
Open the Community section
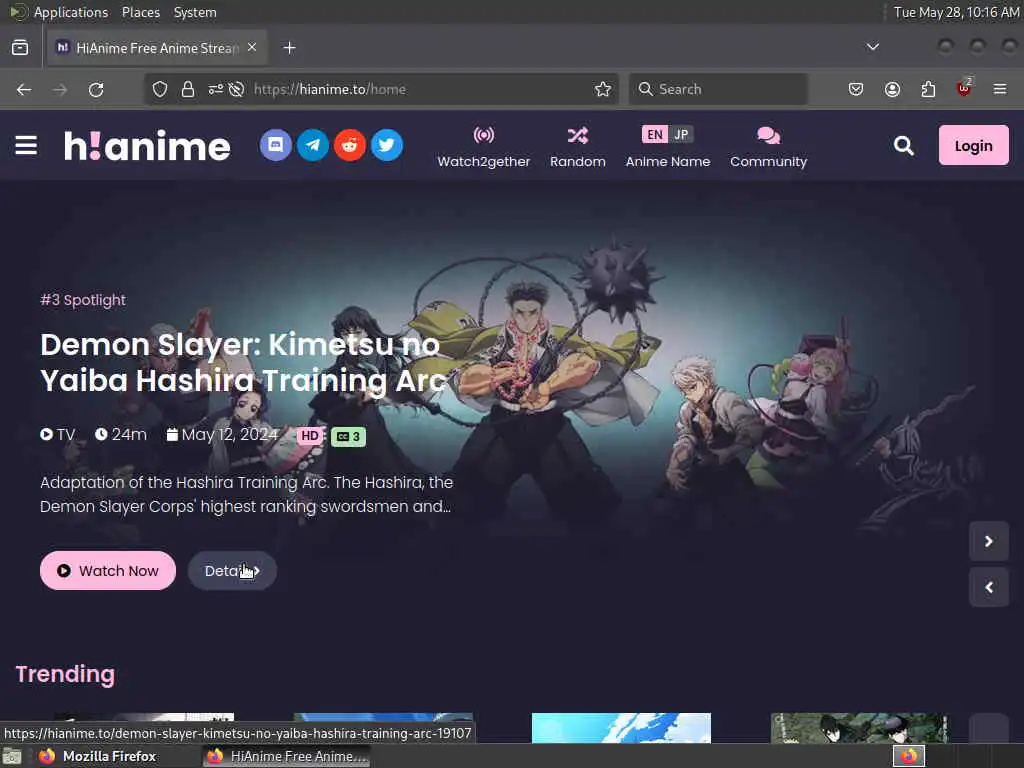(x=768, y=148)
